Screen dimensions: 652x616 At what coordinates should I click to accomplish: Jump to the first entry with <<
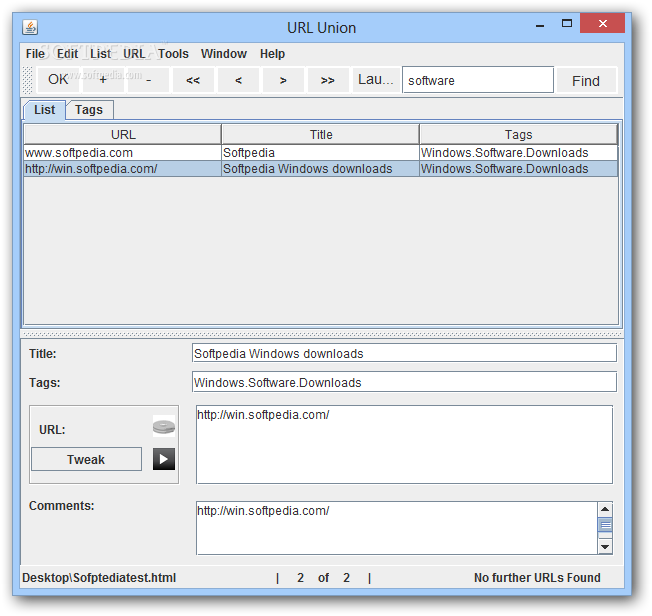(193, 79)
